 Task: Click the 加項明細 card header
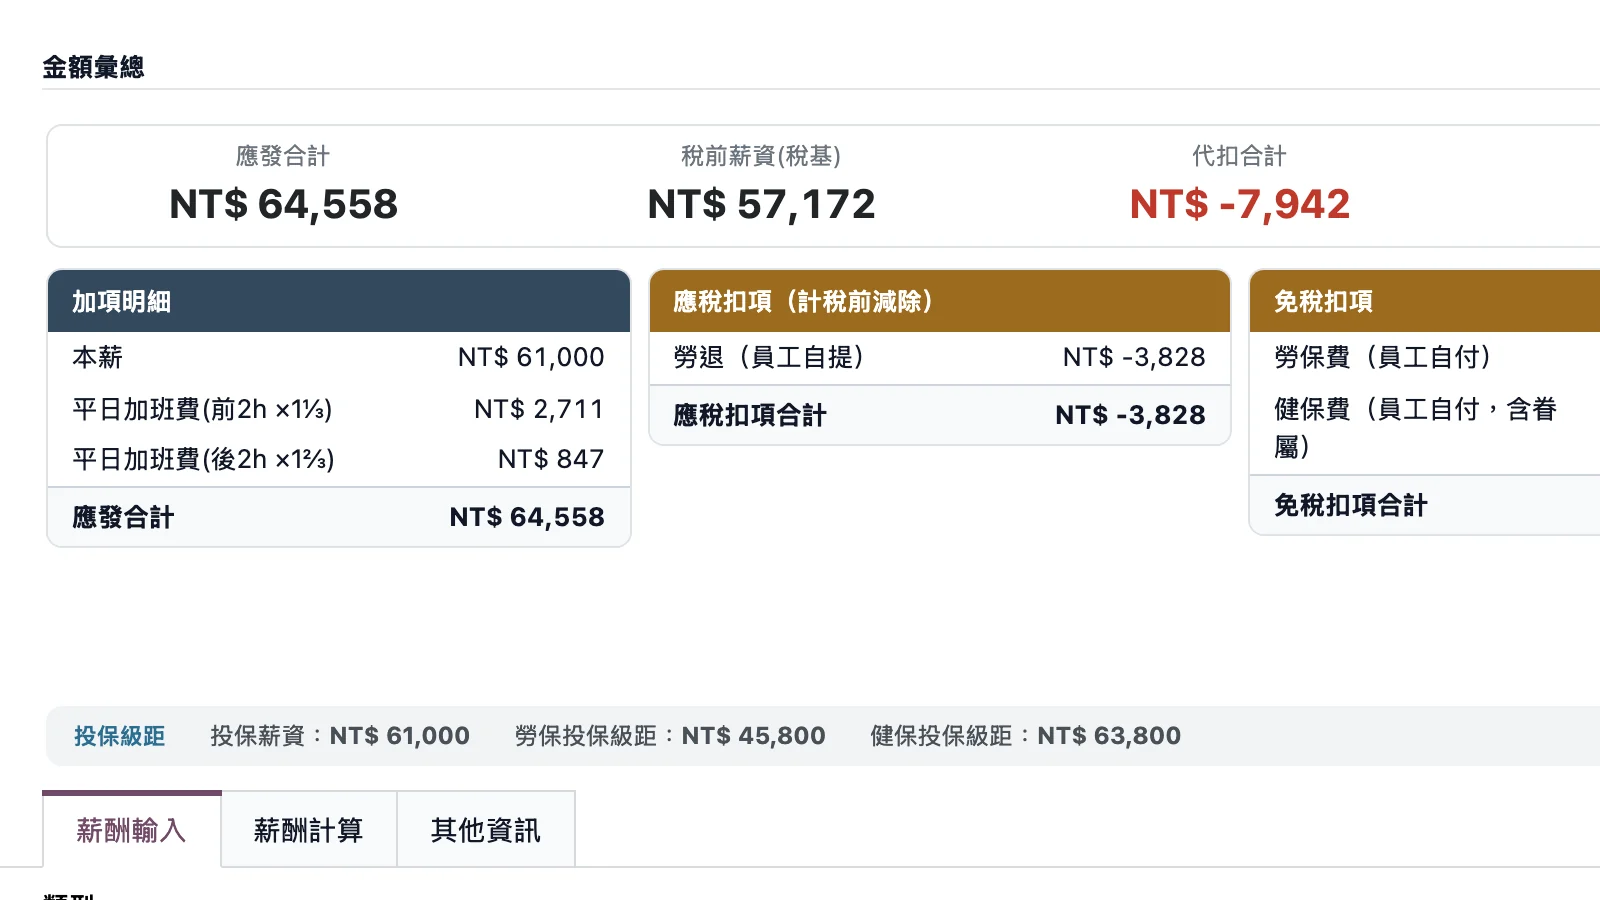(x=339, y=301)
